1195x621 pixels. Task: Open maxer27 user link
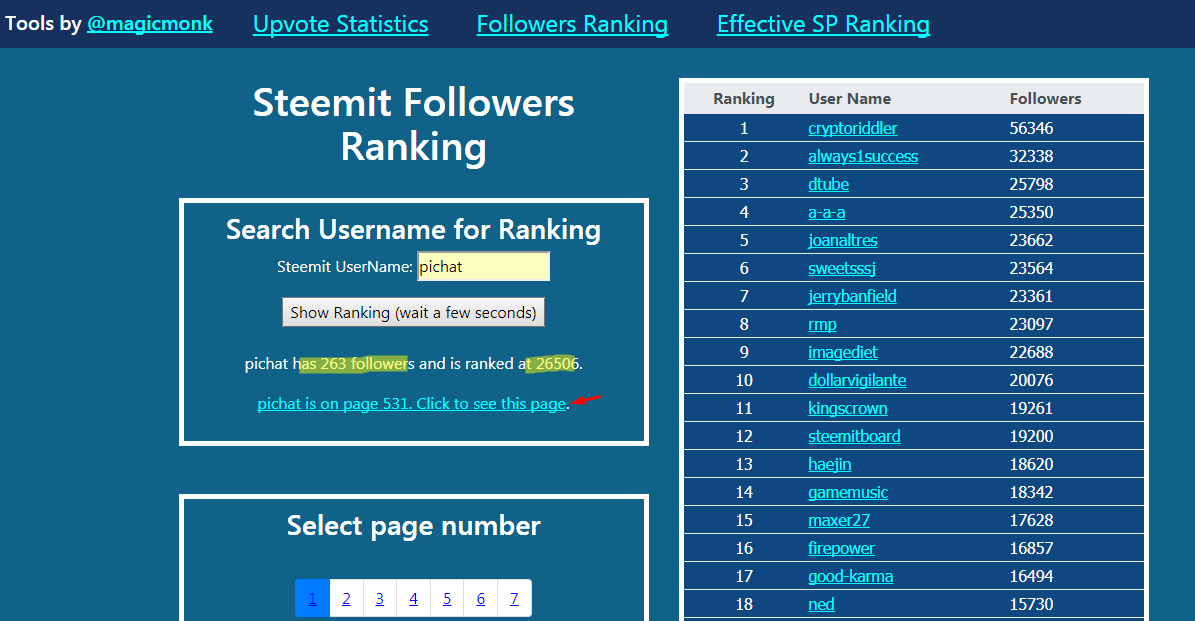838,520
